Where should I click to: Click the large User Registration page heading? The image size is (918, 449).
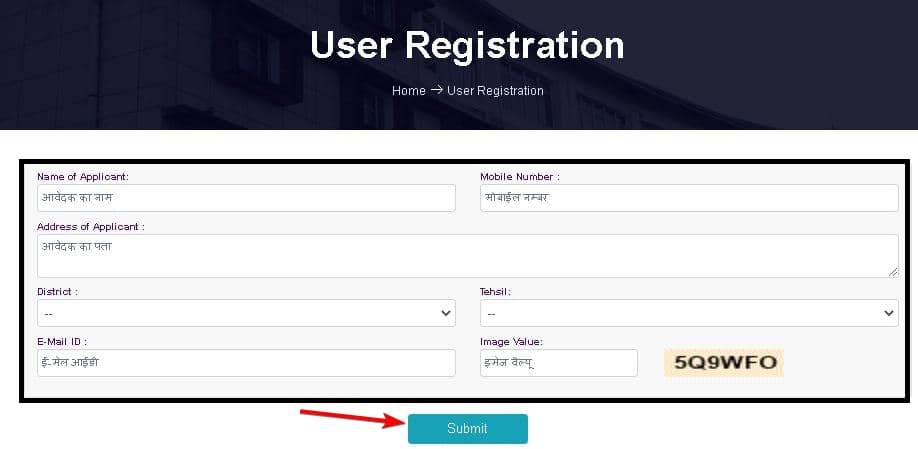click(x=467, y=45)
